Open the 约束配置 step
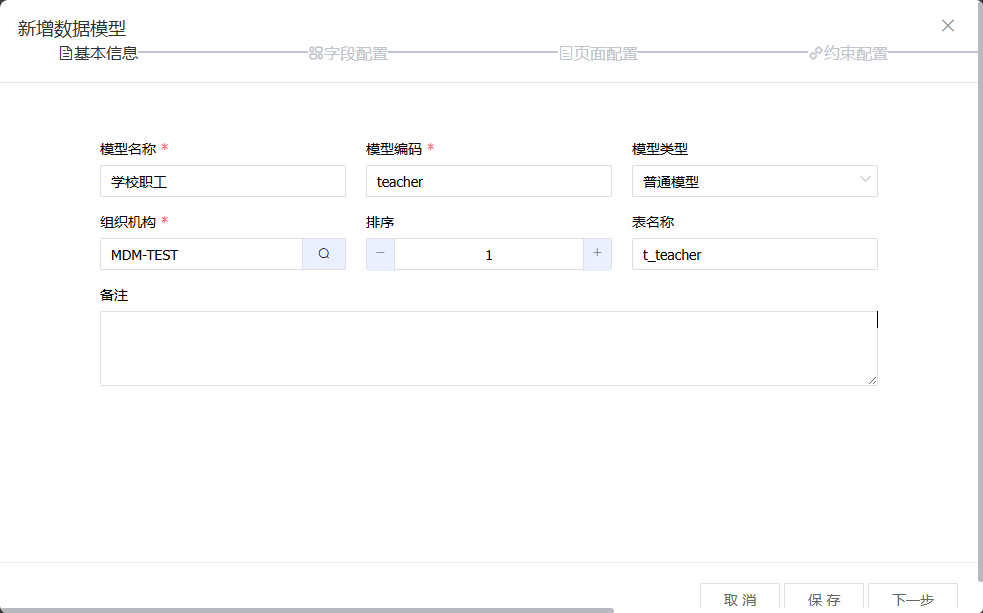Image resolution: width=983 pixels, height=613 pixels. (x=856, y=54)
